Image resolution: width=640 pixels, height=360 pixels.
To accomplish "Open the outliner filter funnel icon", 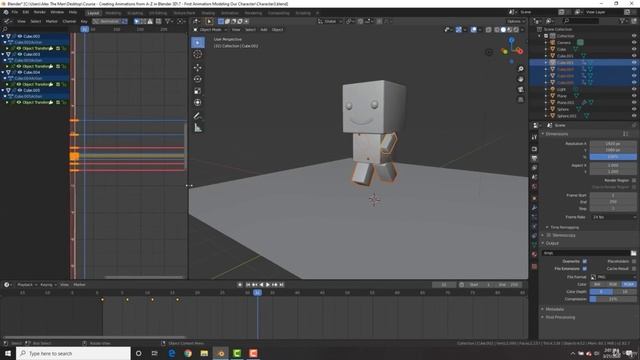I will tap(622, 21).
